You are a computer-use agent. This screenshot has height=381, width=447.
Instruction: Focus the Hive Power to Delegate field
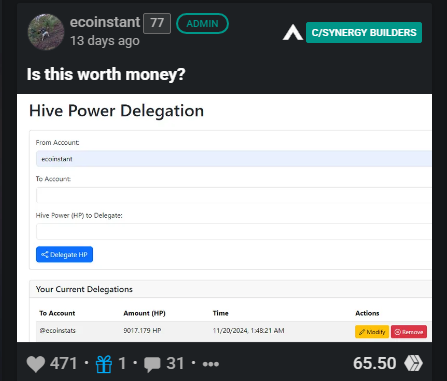[234, 231]
